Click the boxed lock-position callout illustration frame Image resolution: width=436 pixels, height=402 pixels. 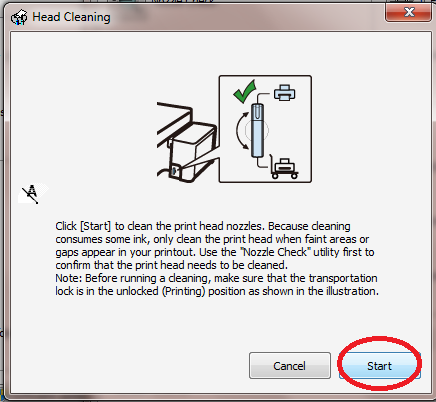coord(265,129)
